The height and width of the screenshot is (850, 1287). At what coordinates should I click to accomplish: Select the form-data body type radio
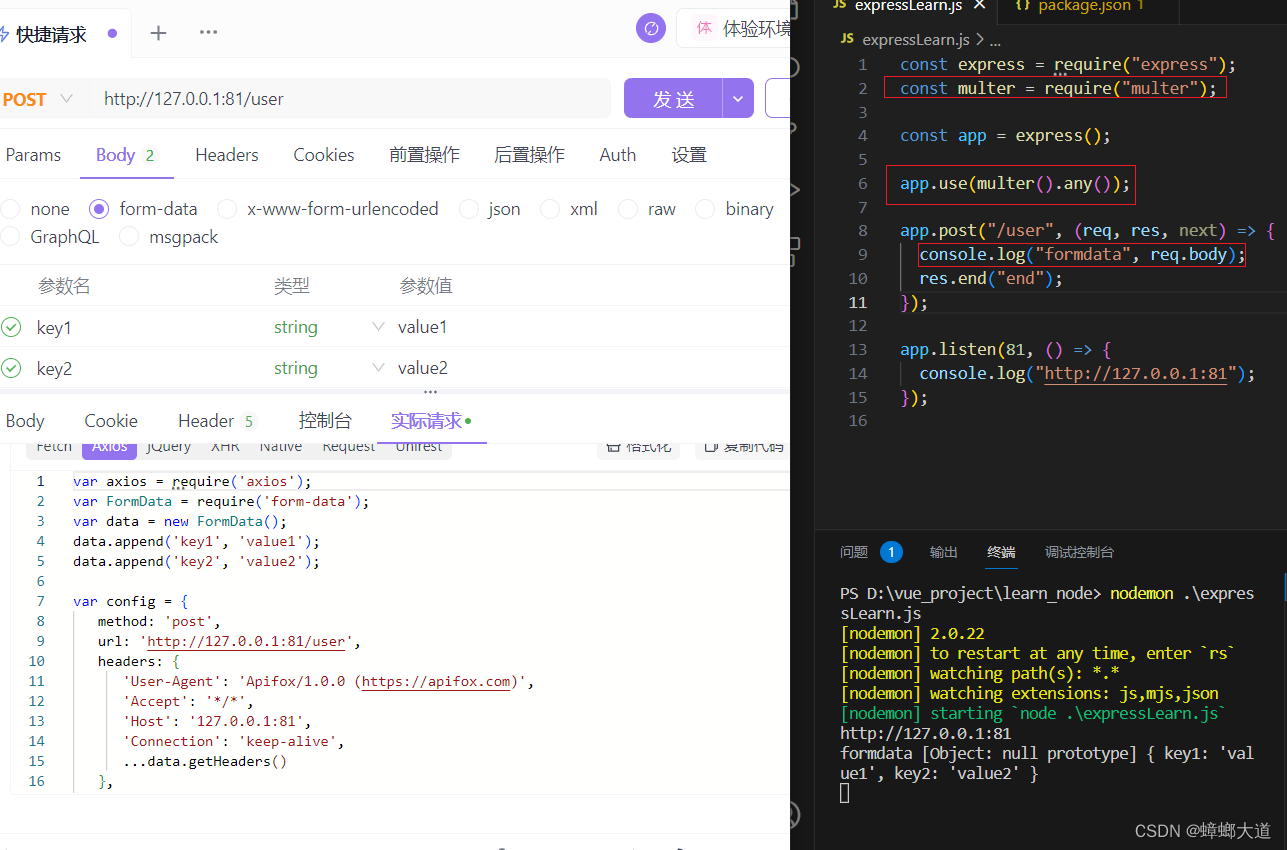(99, 209)
